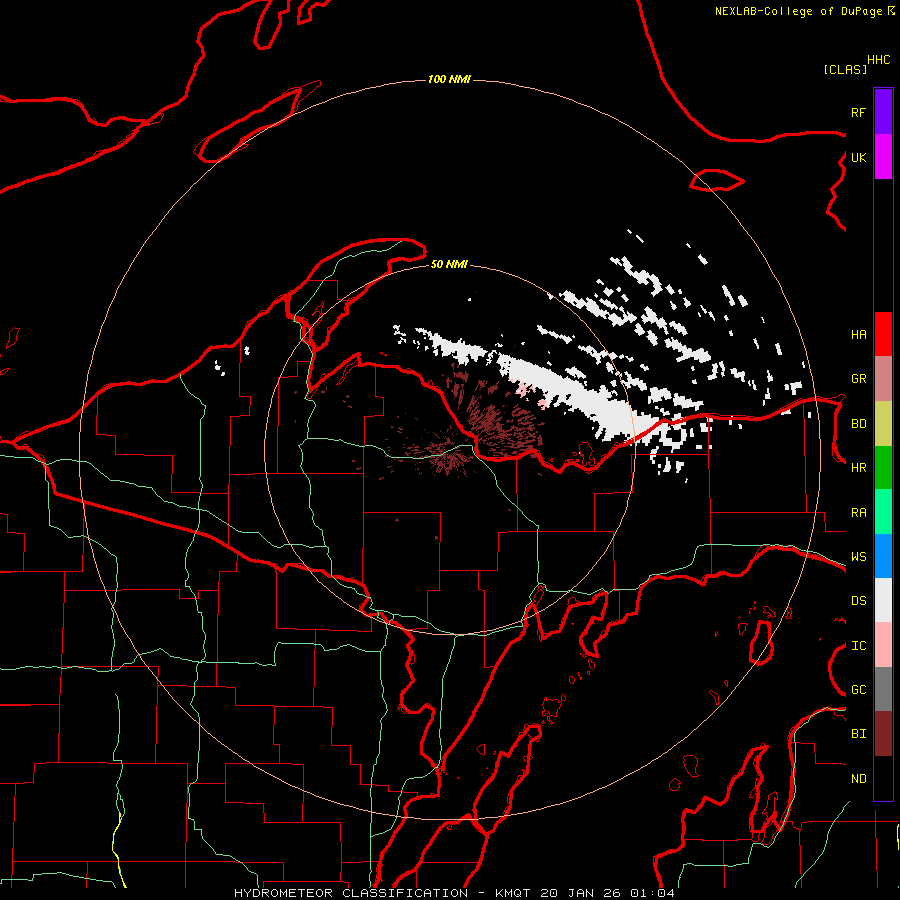Click the IC legend label

858,646
